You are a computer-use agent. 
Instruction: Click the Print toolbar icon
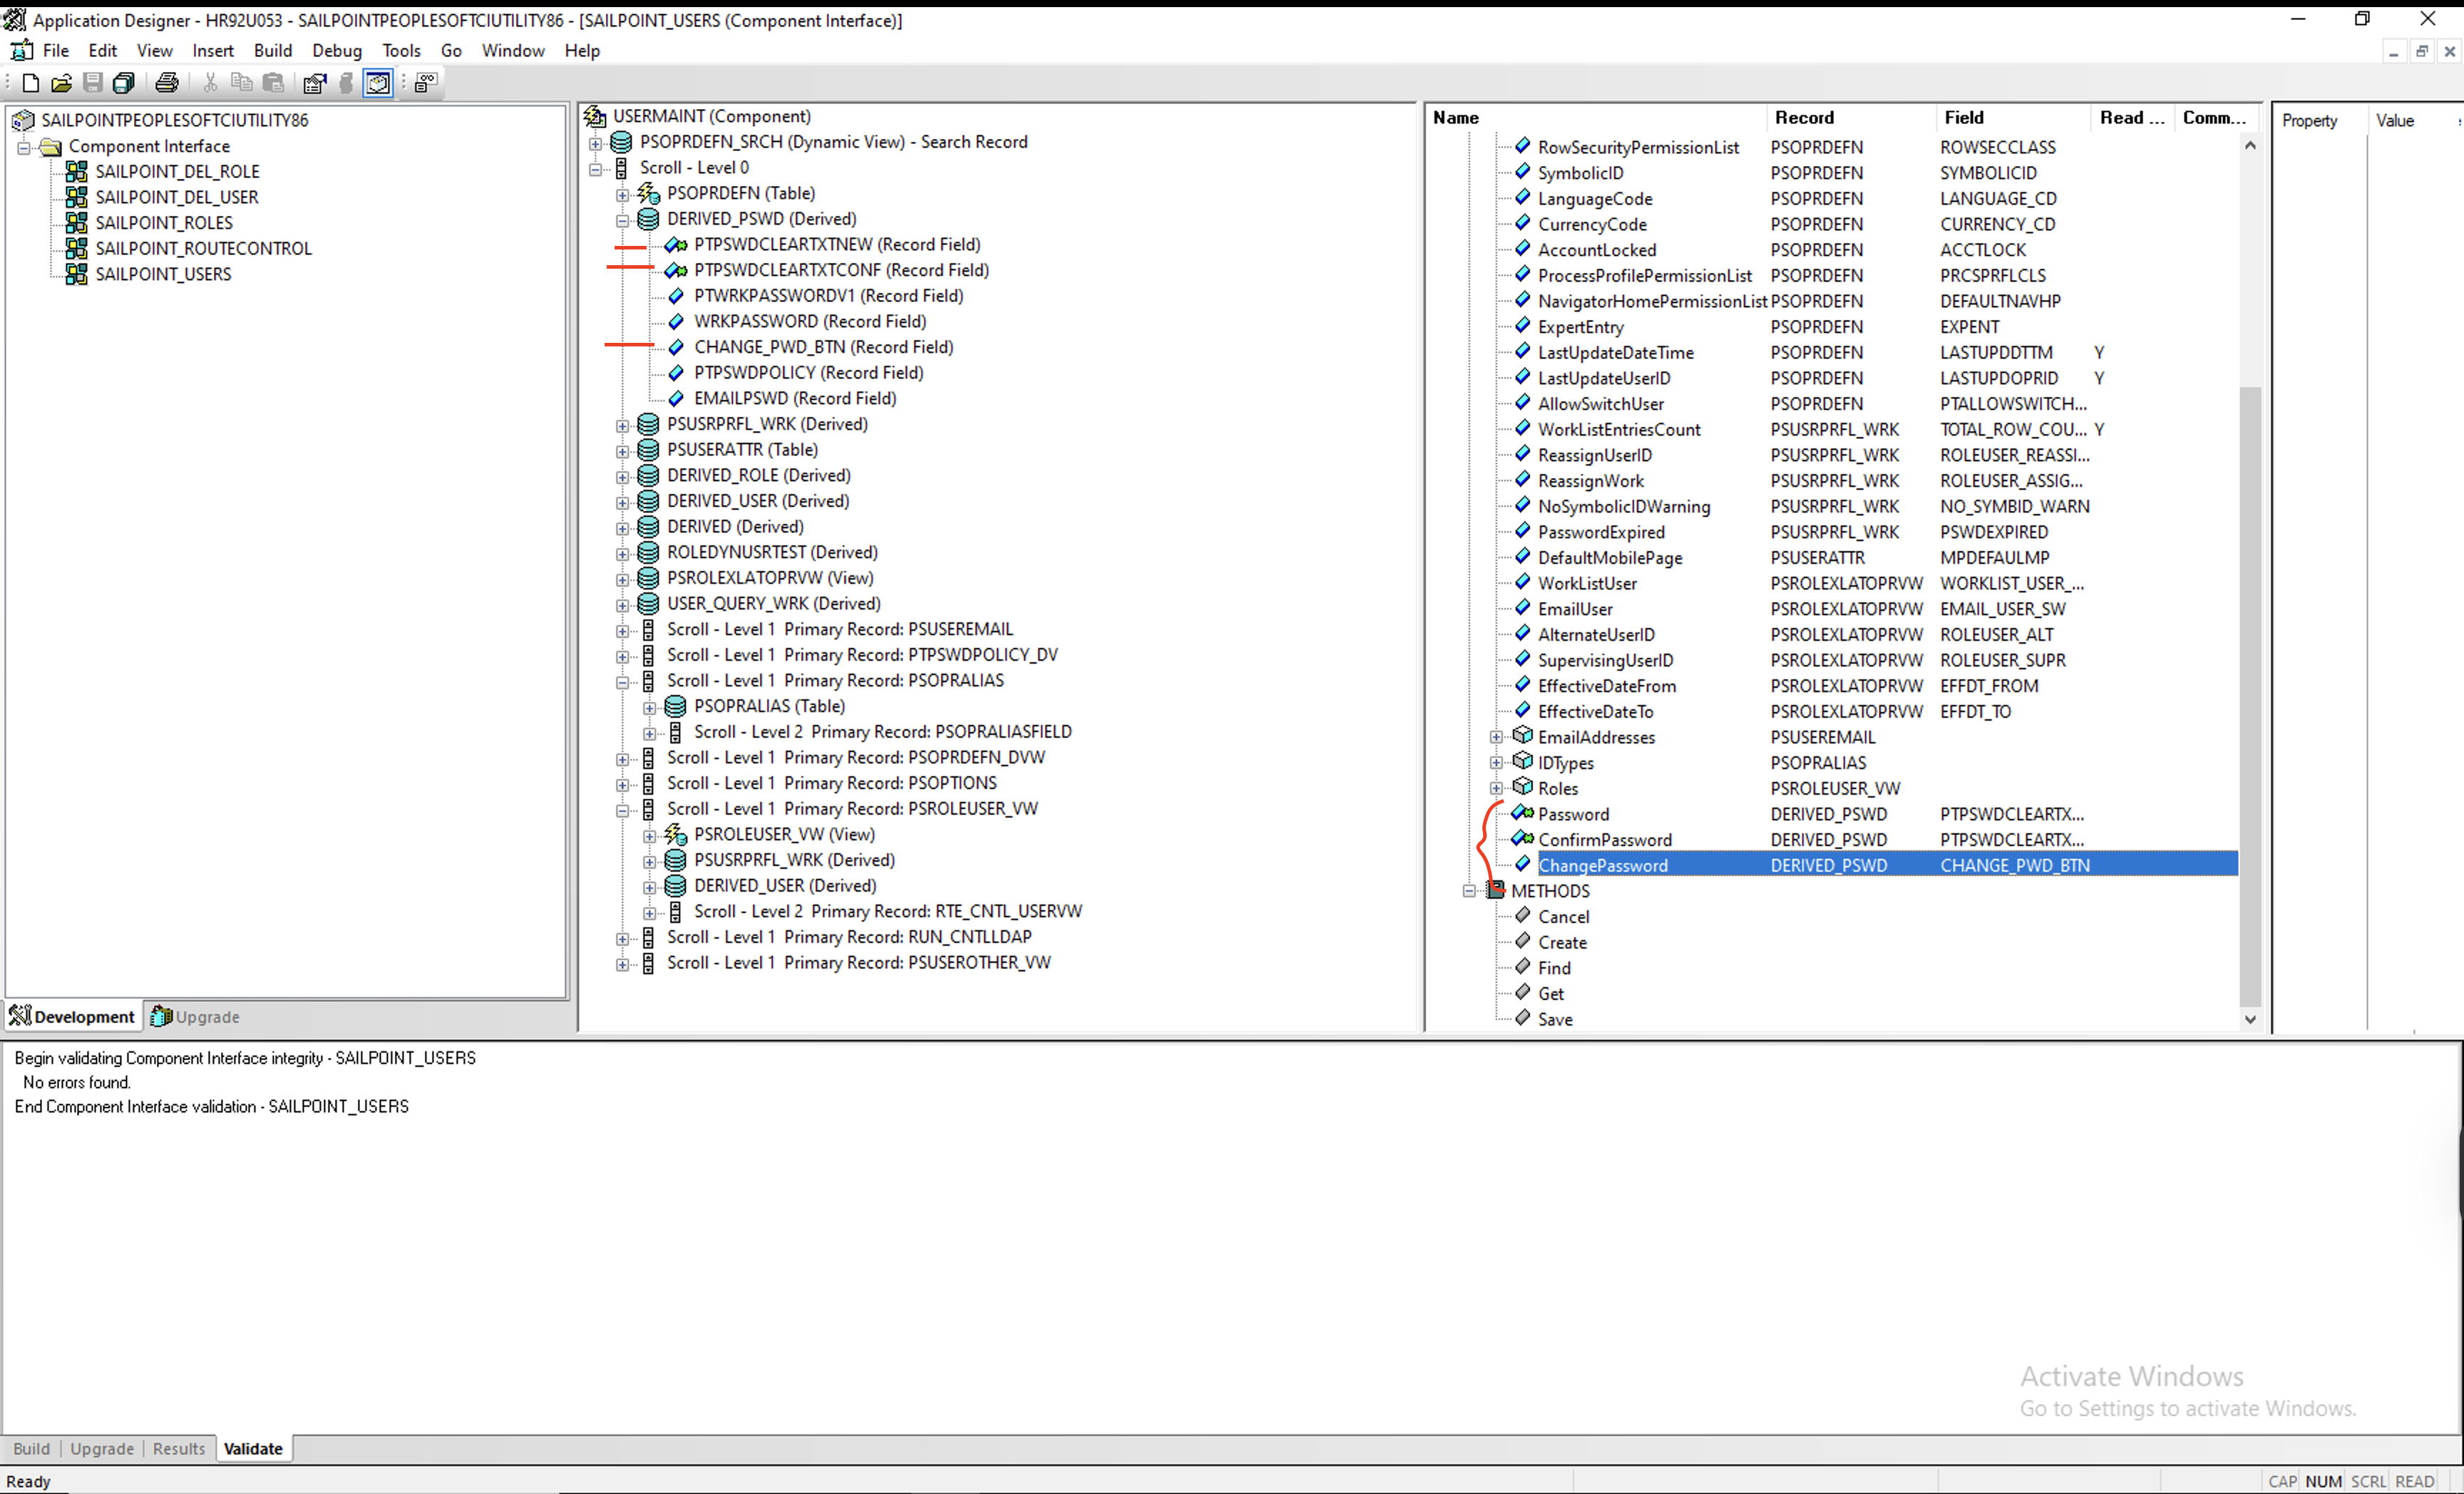[x=167, y=83]
